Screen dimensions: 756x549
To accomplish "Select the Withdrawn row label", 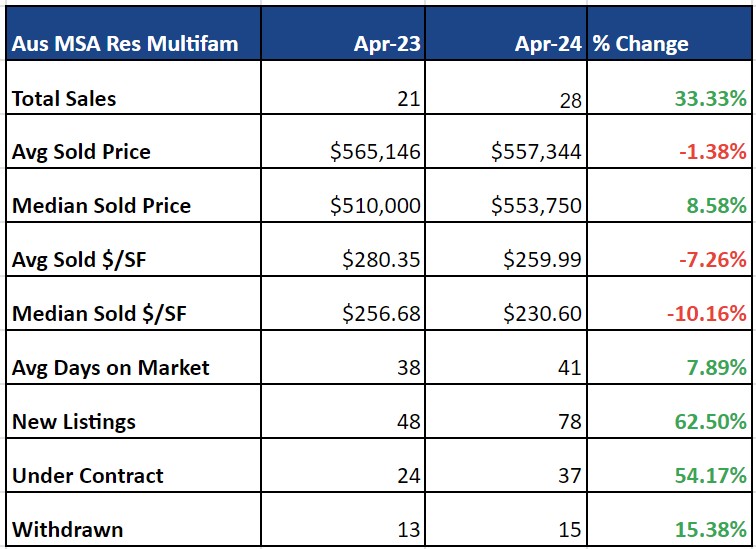I will 67,528.
